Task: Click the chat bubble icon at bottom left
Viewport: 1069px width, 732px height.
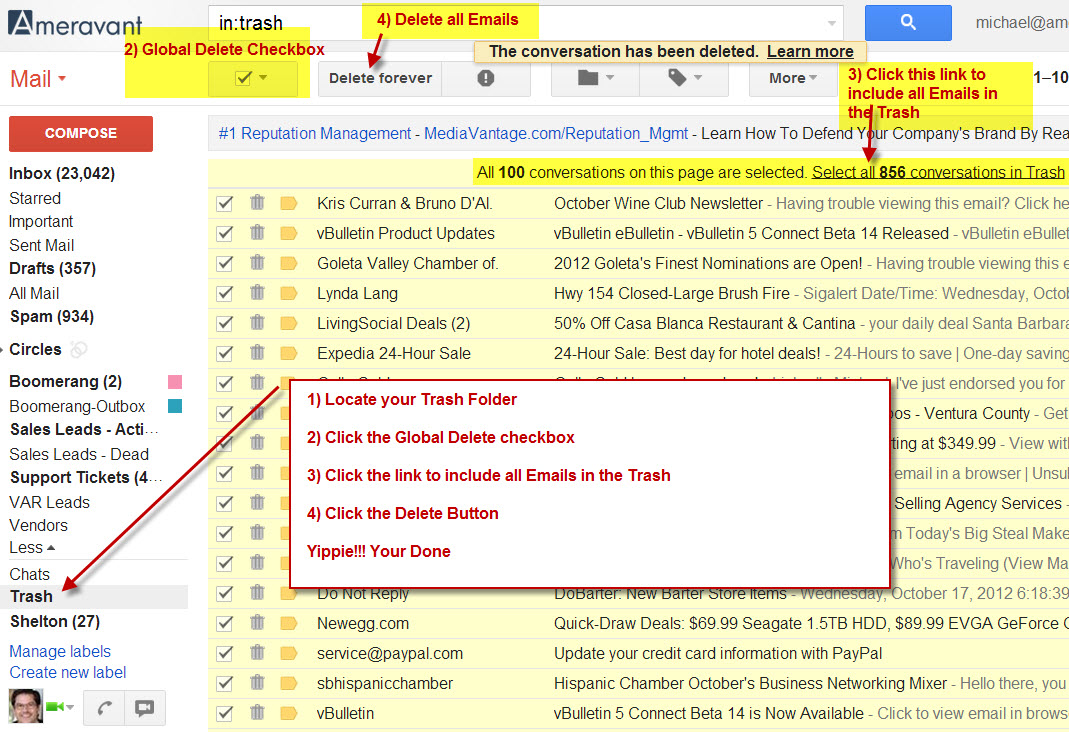Action: click(145, 706)
